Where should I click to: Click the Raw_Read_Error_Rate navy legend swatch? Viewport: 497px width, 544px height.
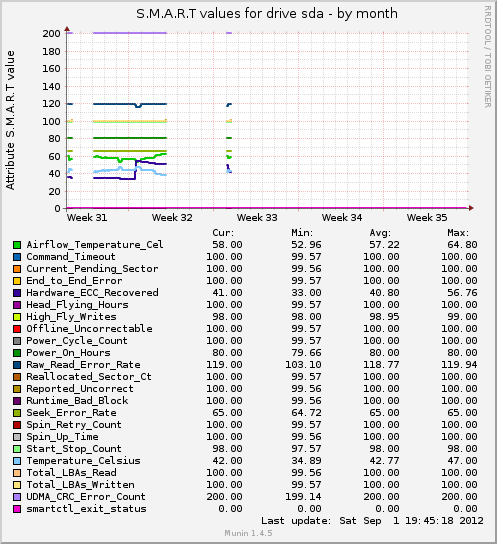(x=17, y=365)
